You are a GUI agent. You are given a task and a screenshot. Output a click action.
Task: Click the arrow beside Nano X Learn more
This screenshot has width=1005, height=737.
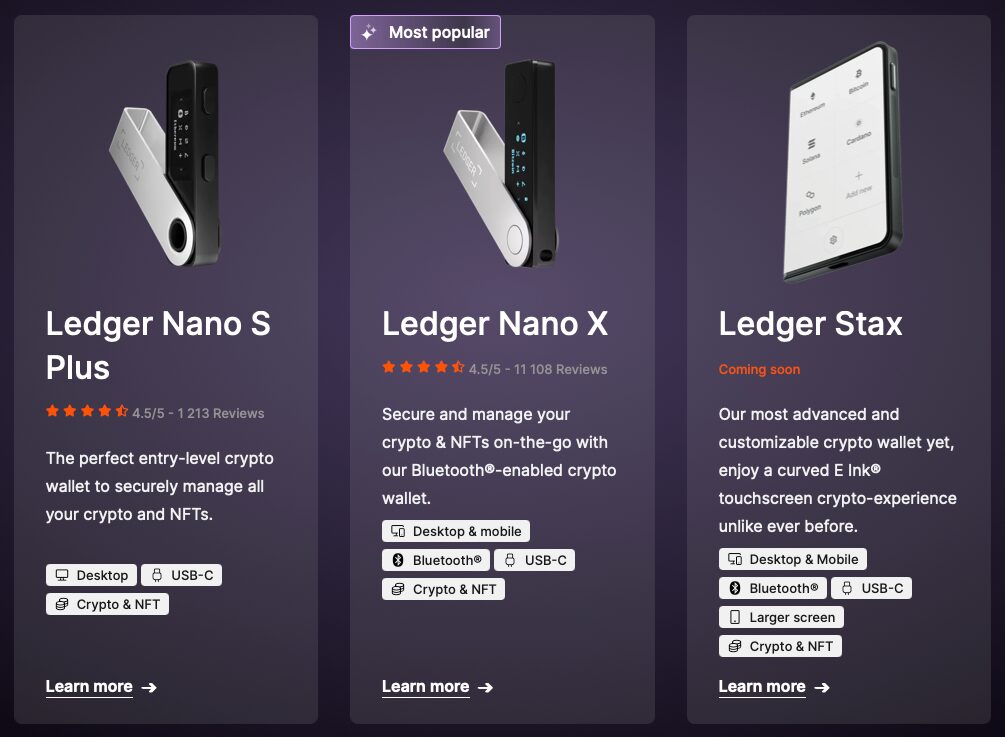pos(488,687)
